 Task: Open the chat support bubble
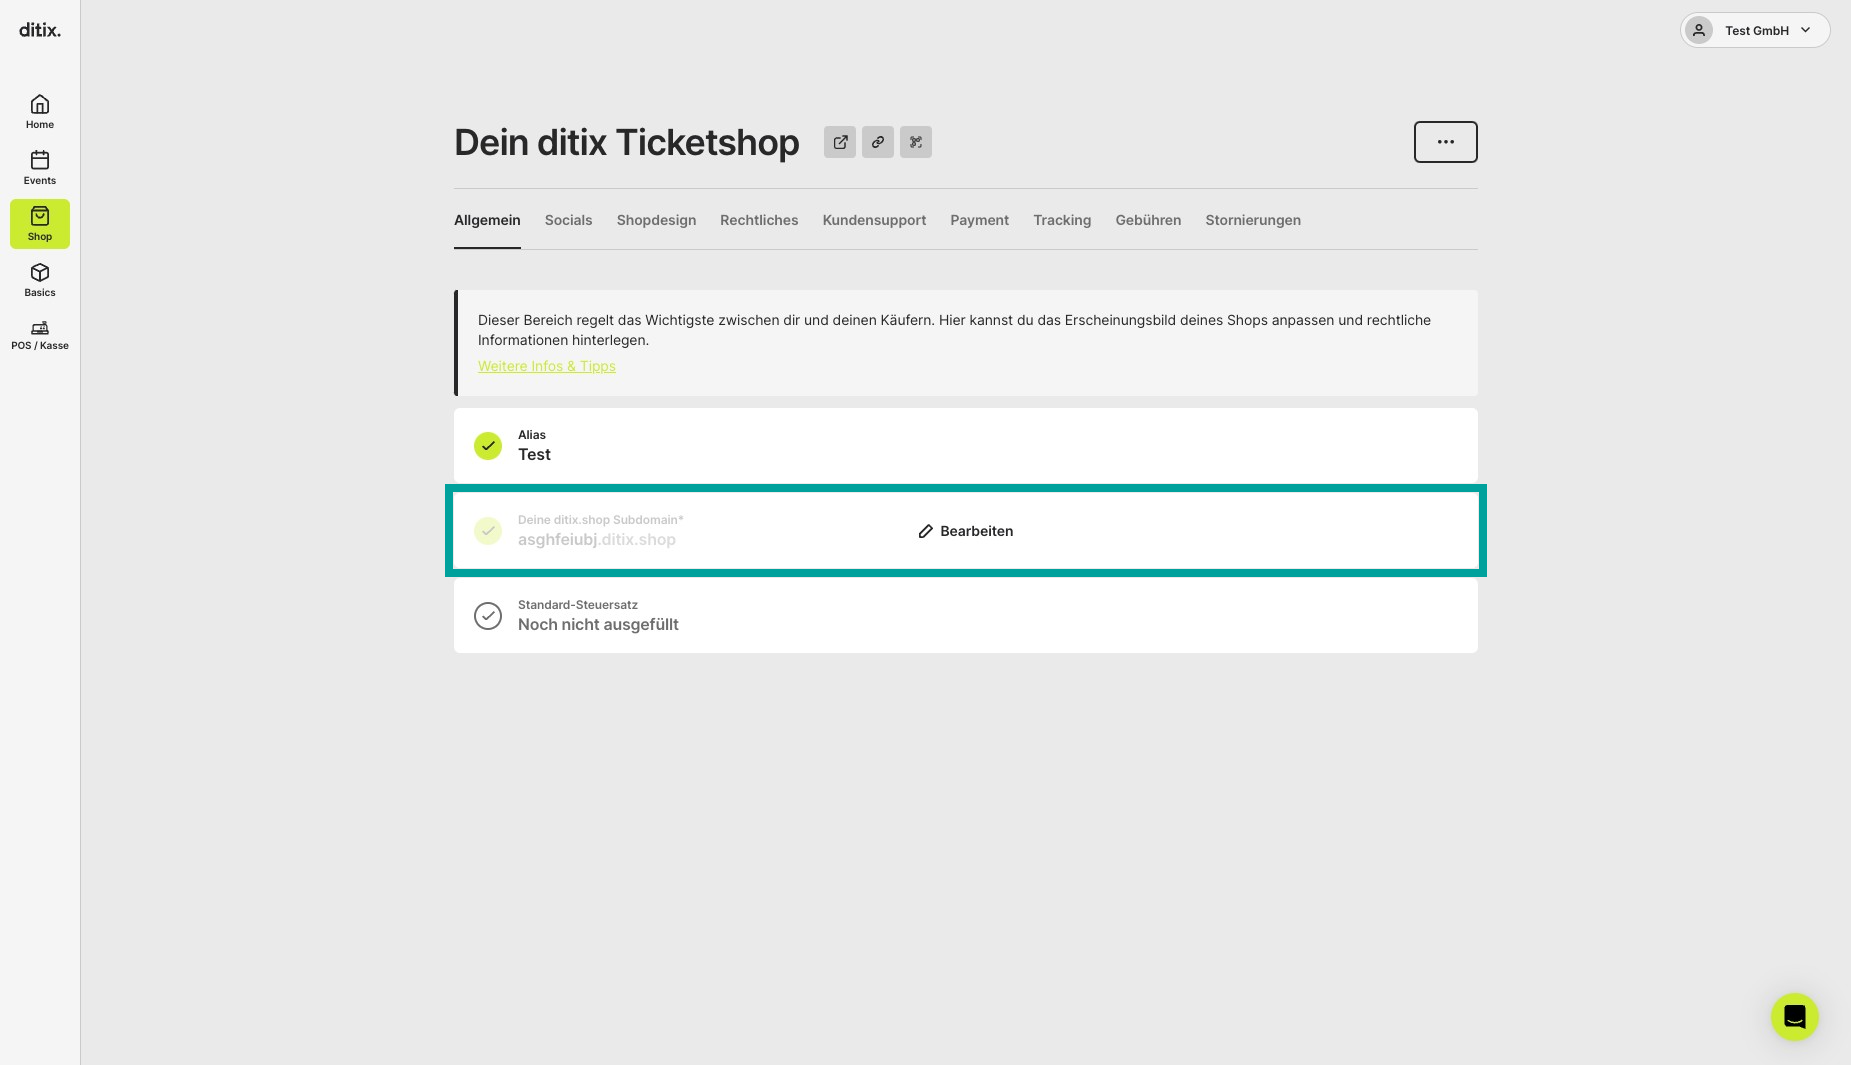(1795, 1017)
